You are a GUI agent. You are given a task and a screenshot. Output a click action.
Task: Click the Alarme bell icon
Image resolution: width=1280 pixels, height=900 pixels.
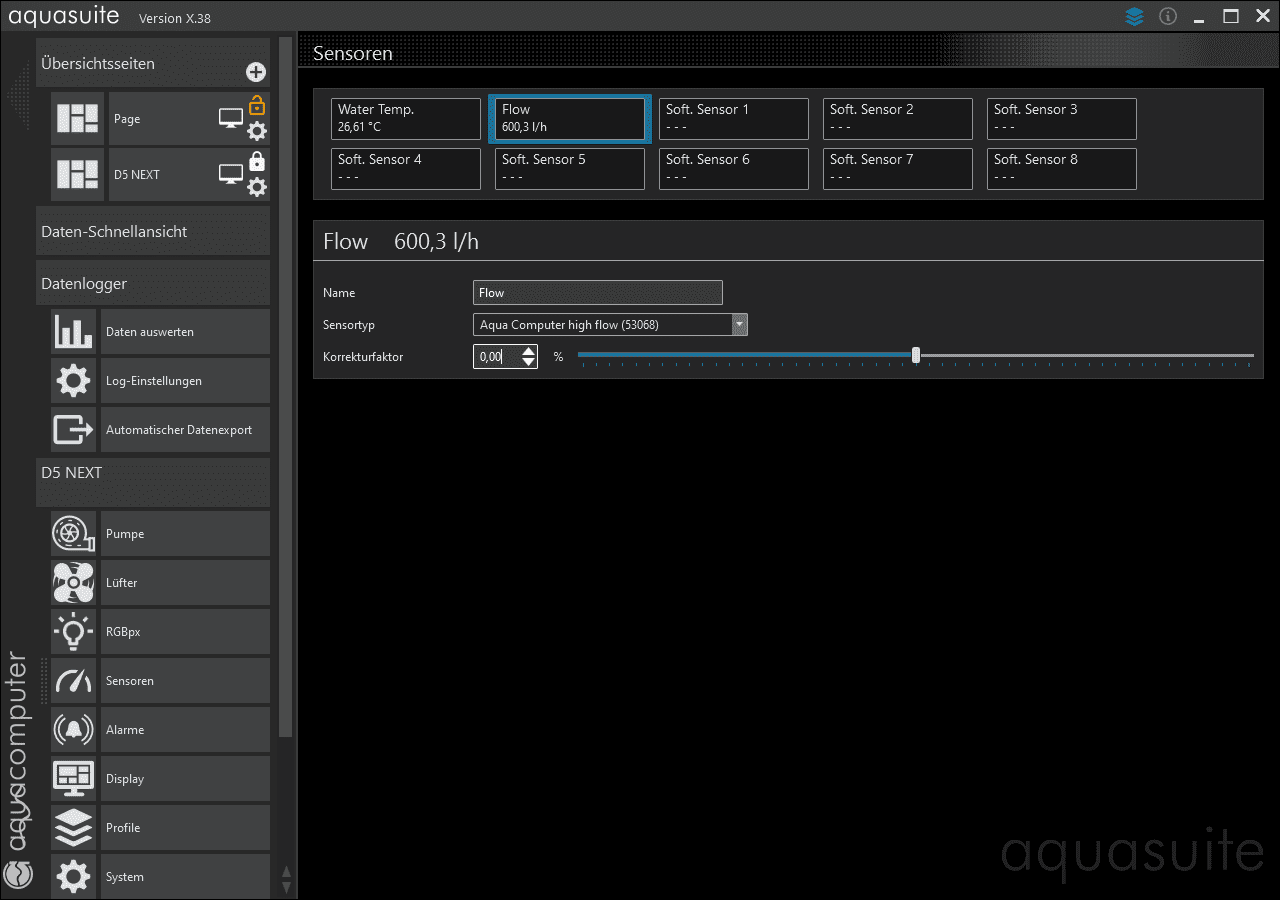pyautogui.click(x=74, y=730)
